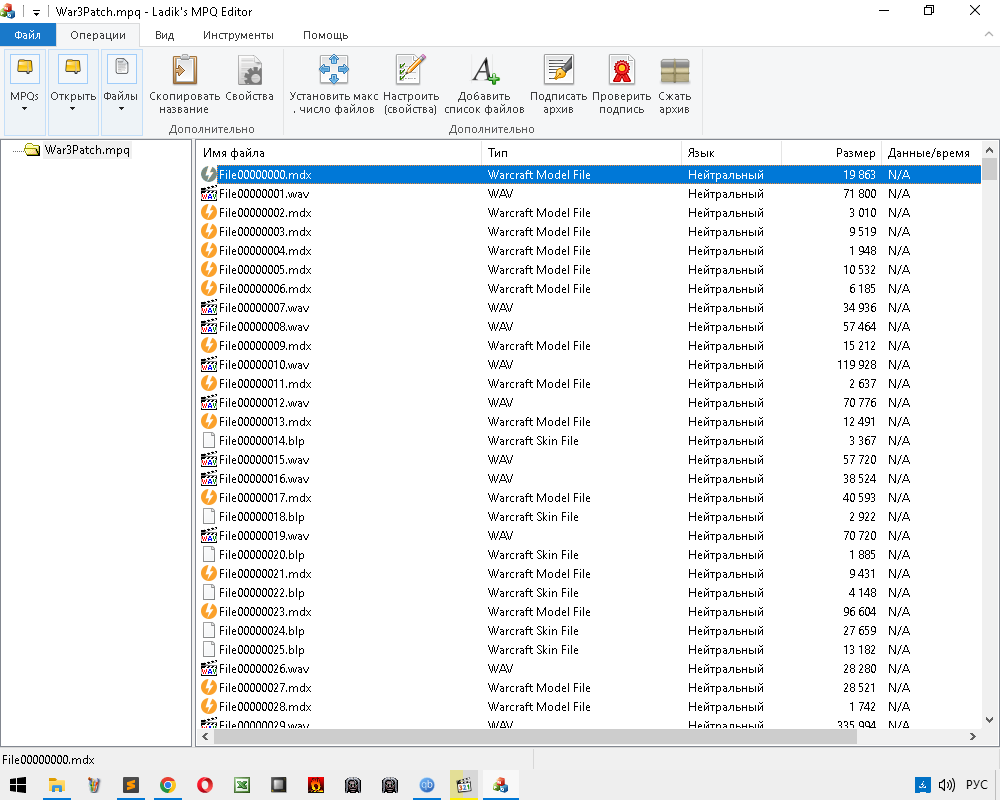Open the Файл menu tab

[x=27, y=35]
